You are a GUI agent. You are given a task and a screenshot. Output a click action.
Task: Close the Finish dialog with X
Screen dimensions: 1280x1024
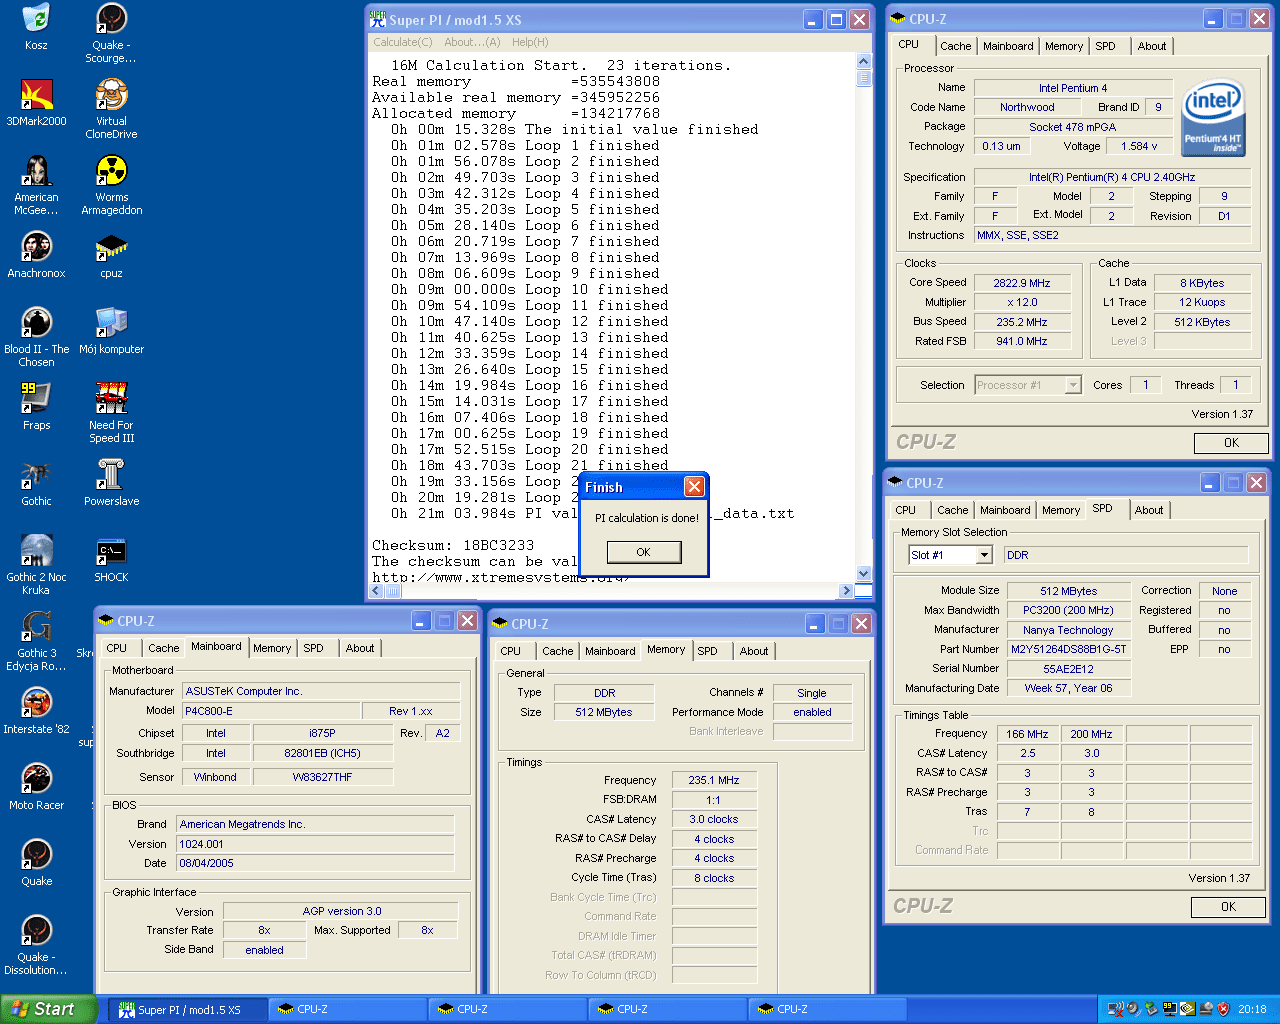pyautogui.click(x=694, y=487)
